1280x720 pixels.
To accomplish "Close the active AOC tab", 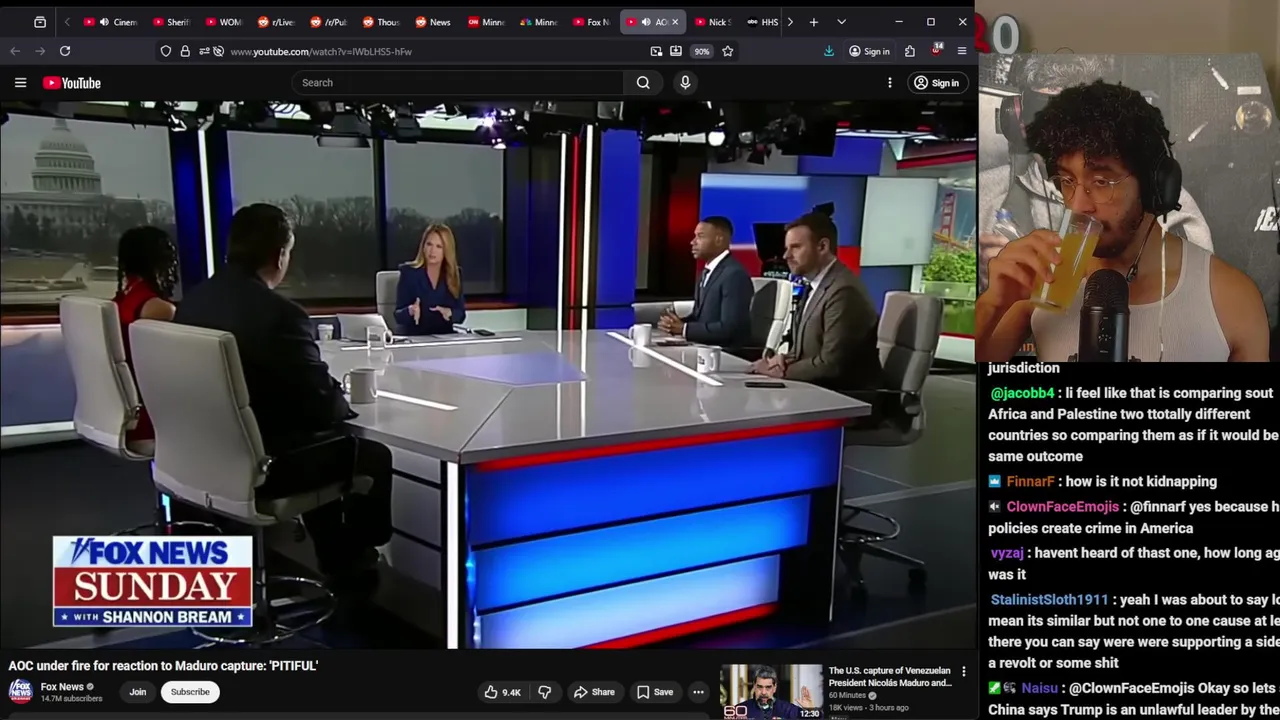I will 675,22.
